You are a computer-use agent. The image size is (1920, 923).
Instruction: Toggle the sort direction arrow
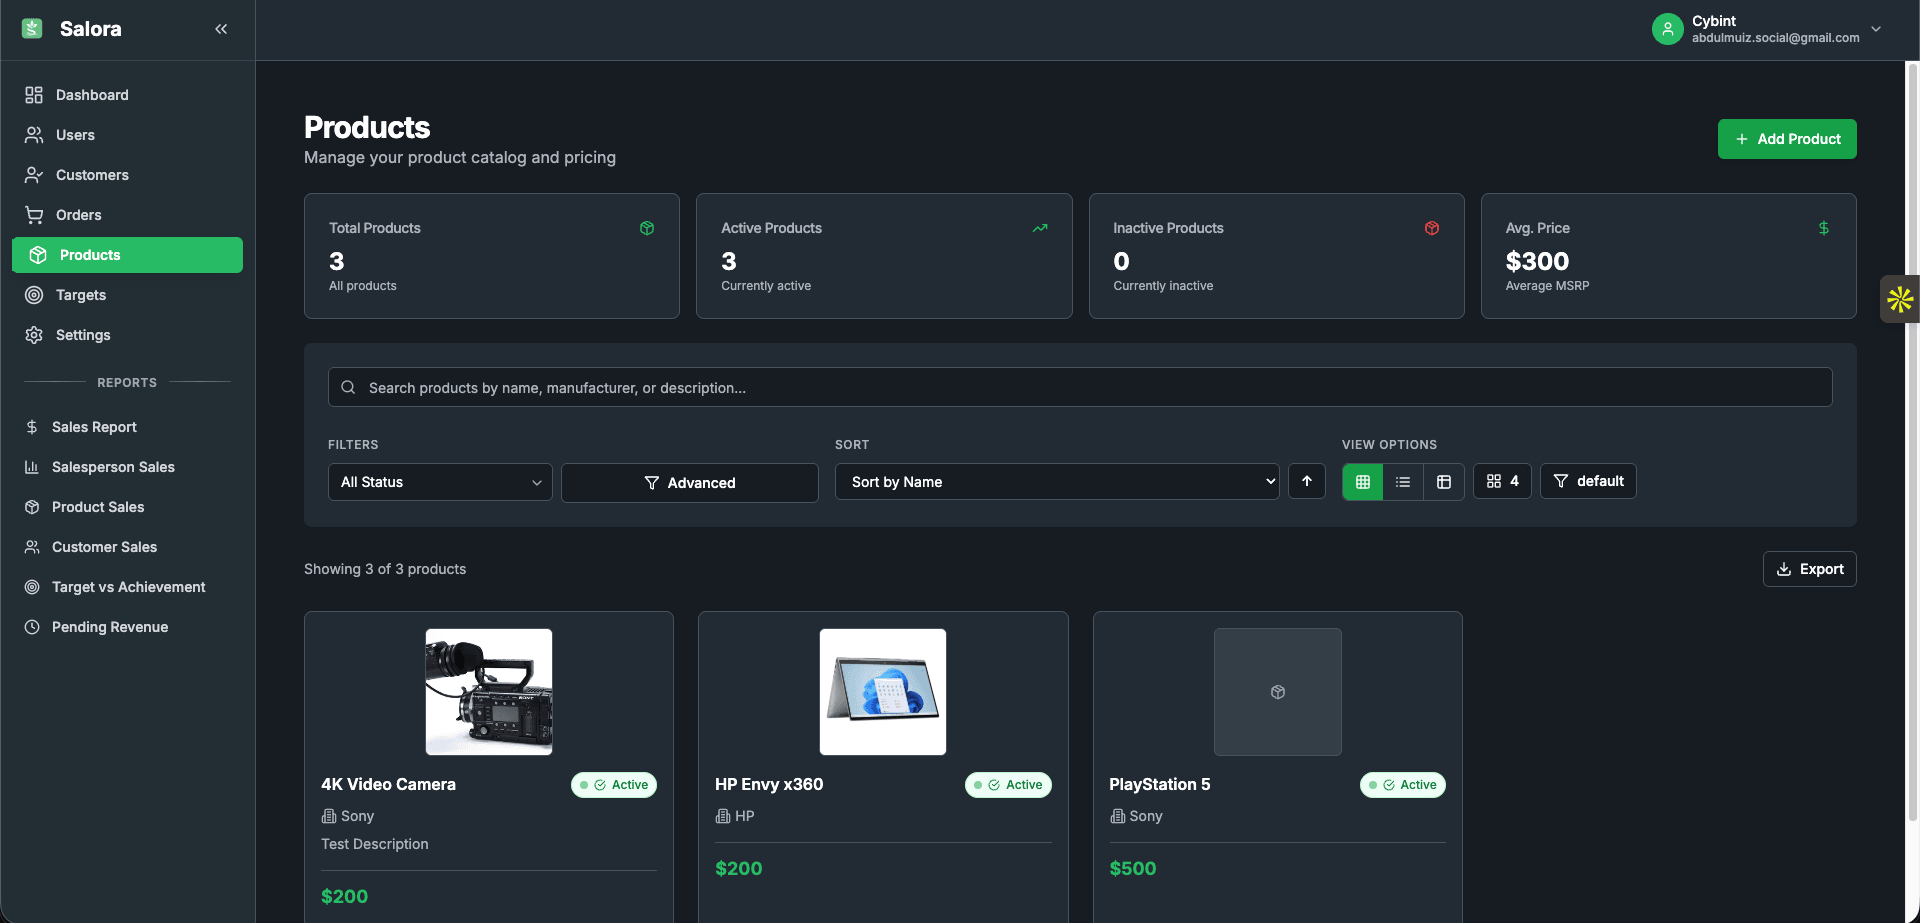click(1306, 481)
